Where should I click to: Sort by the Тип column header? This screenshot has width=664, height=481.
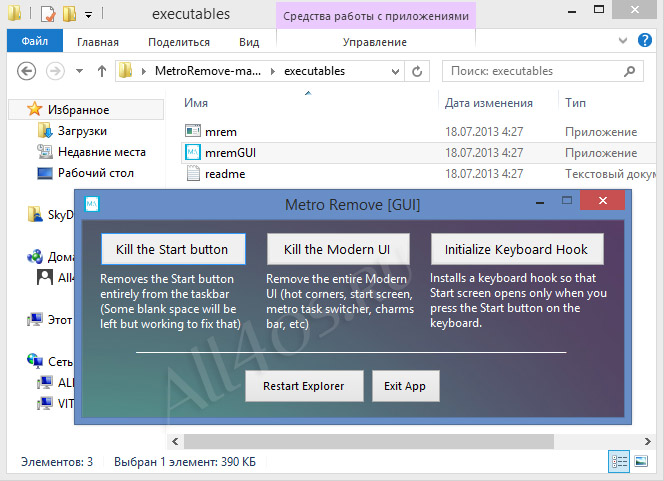[575, 103]
